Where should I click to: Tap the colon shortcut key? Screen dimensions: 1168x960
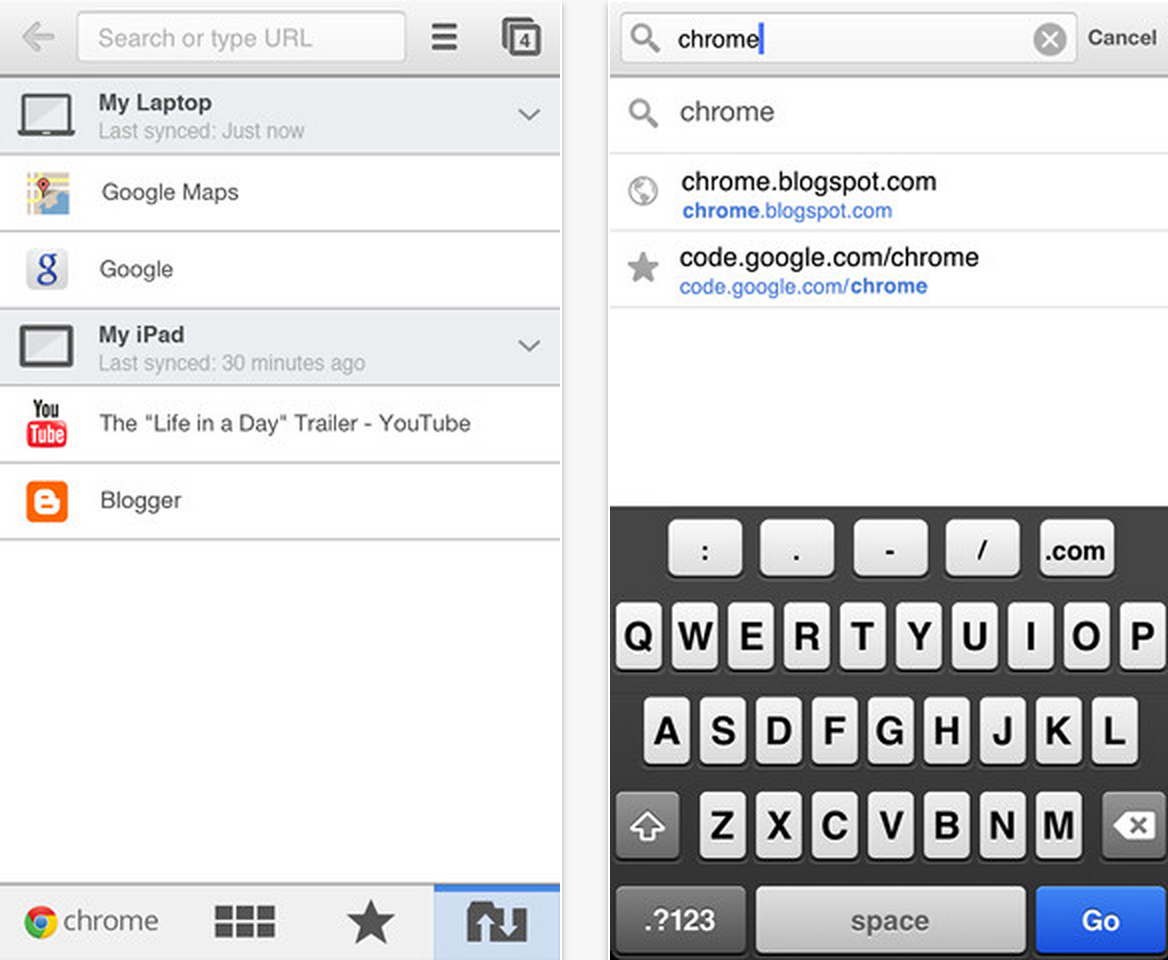pos(705,549)
